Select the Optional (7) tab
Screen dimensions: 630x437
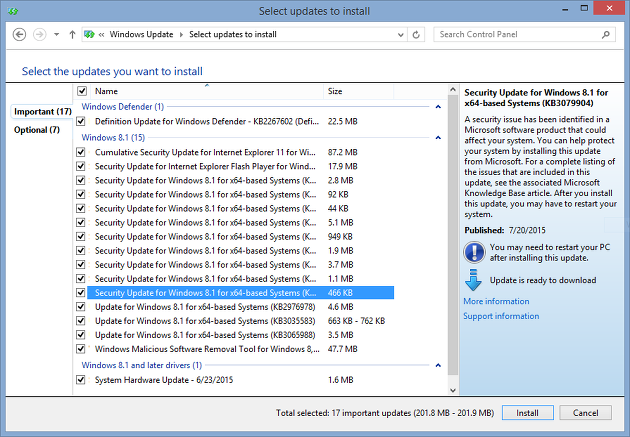coord(37,130)
